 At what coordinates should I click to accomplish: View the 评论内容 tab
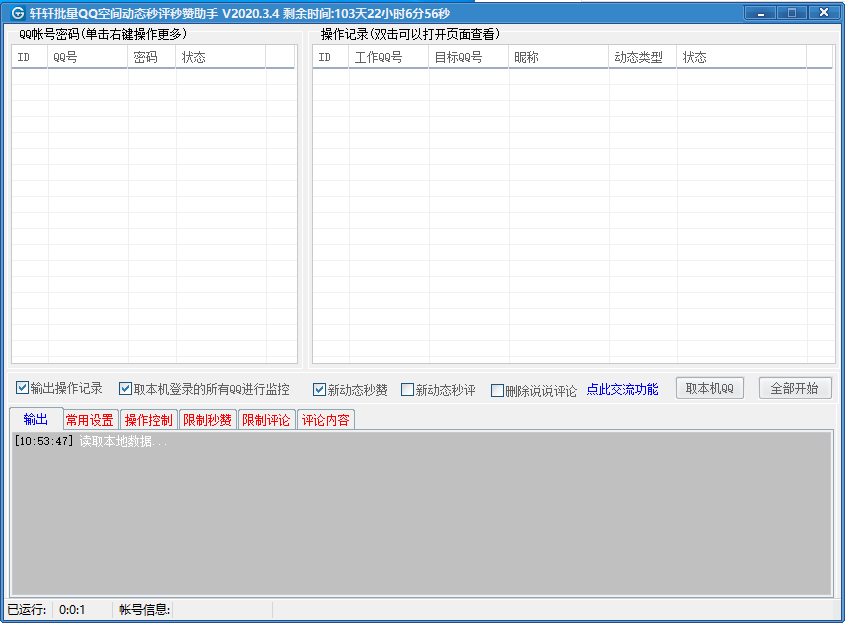[325, 420]
